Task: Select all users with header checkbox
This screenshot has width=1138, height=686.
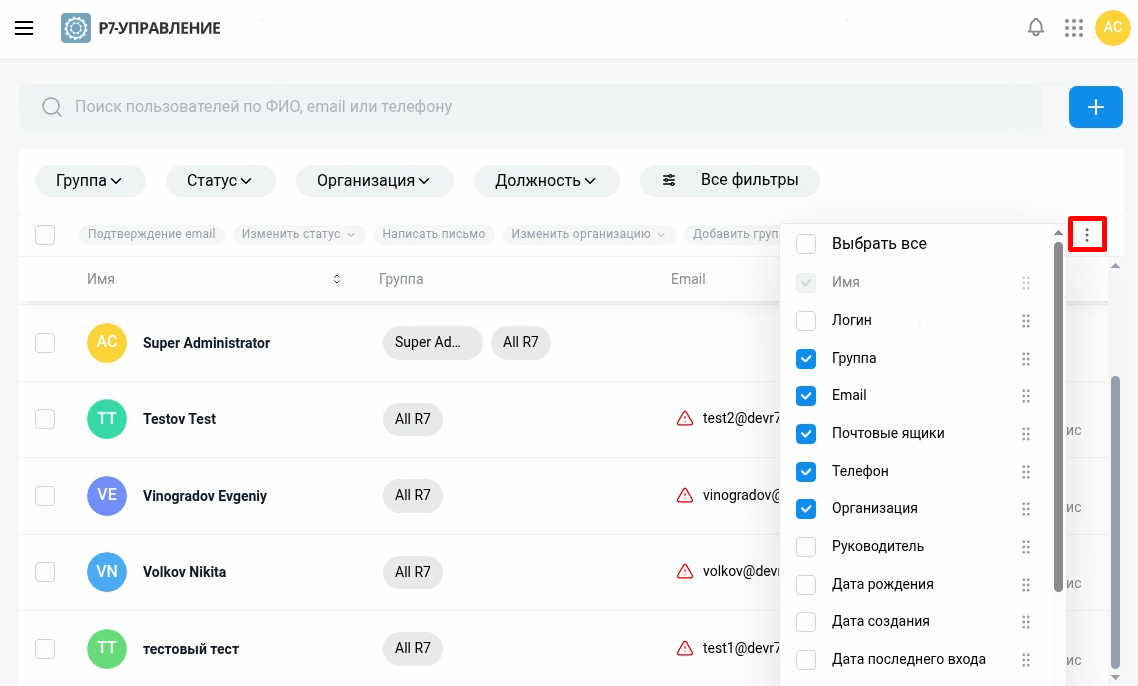Action: click(x=45, y=234)
